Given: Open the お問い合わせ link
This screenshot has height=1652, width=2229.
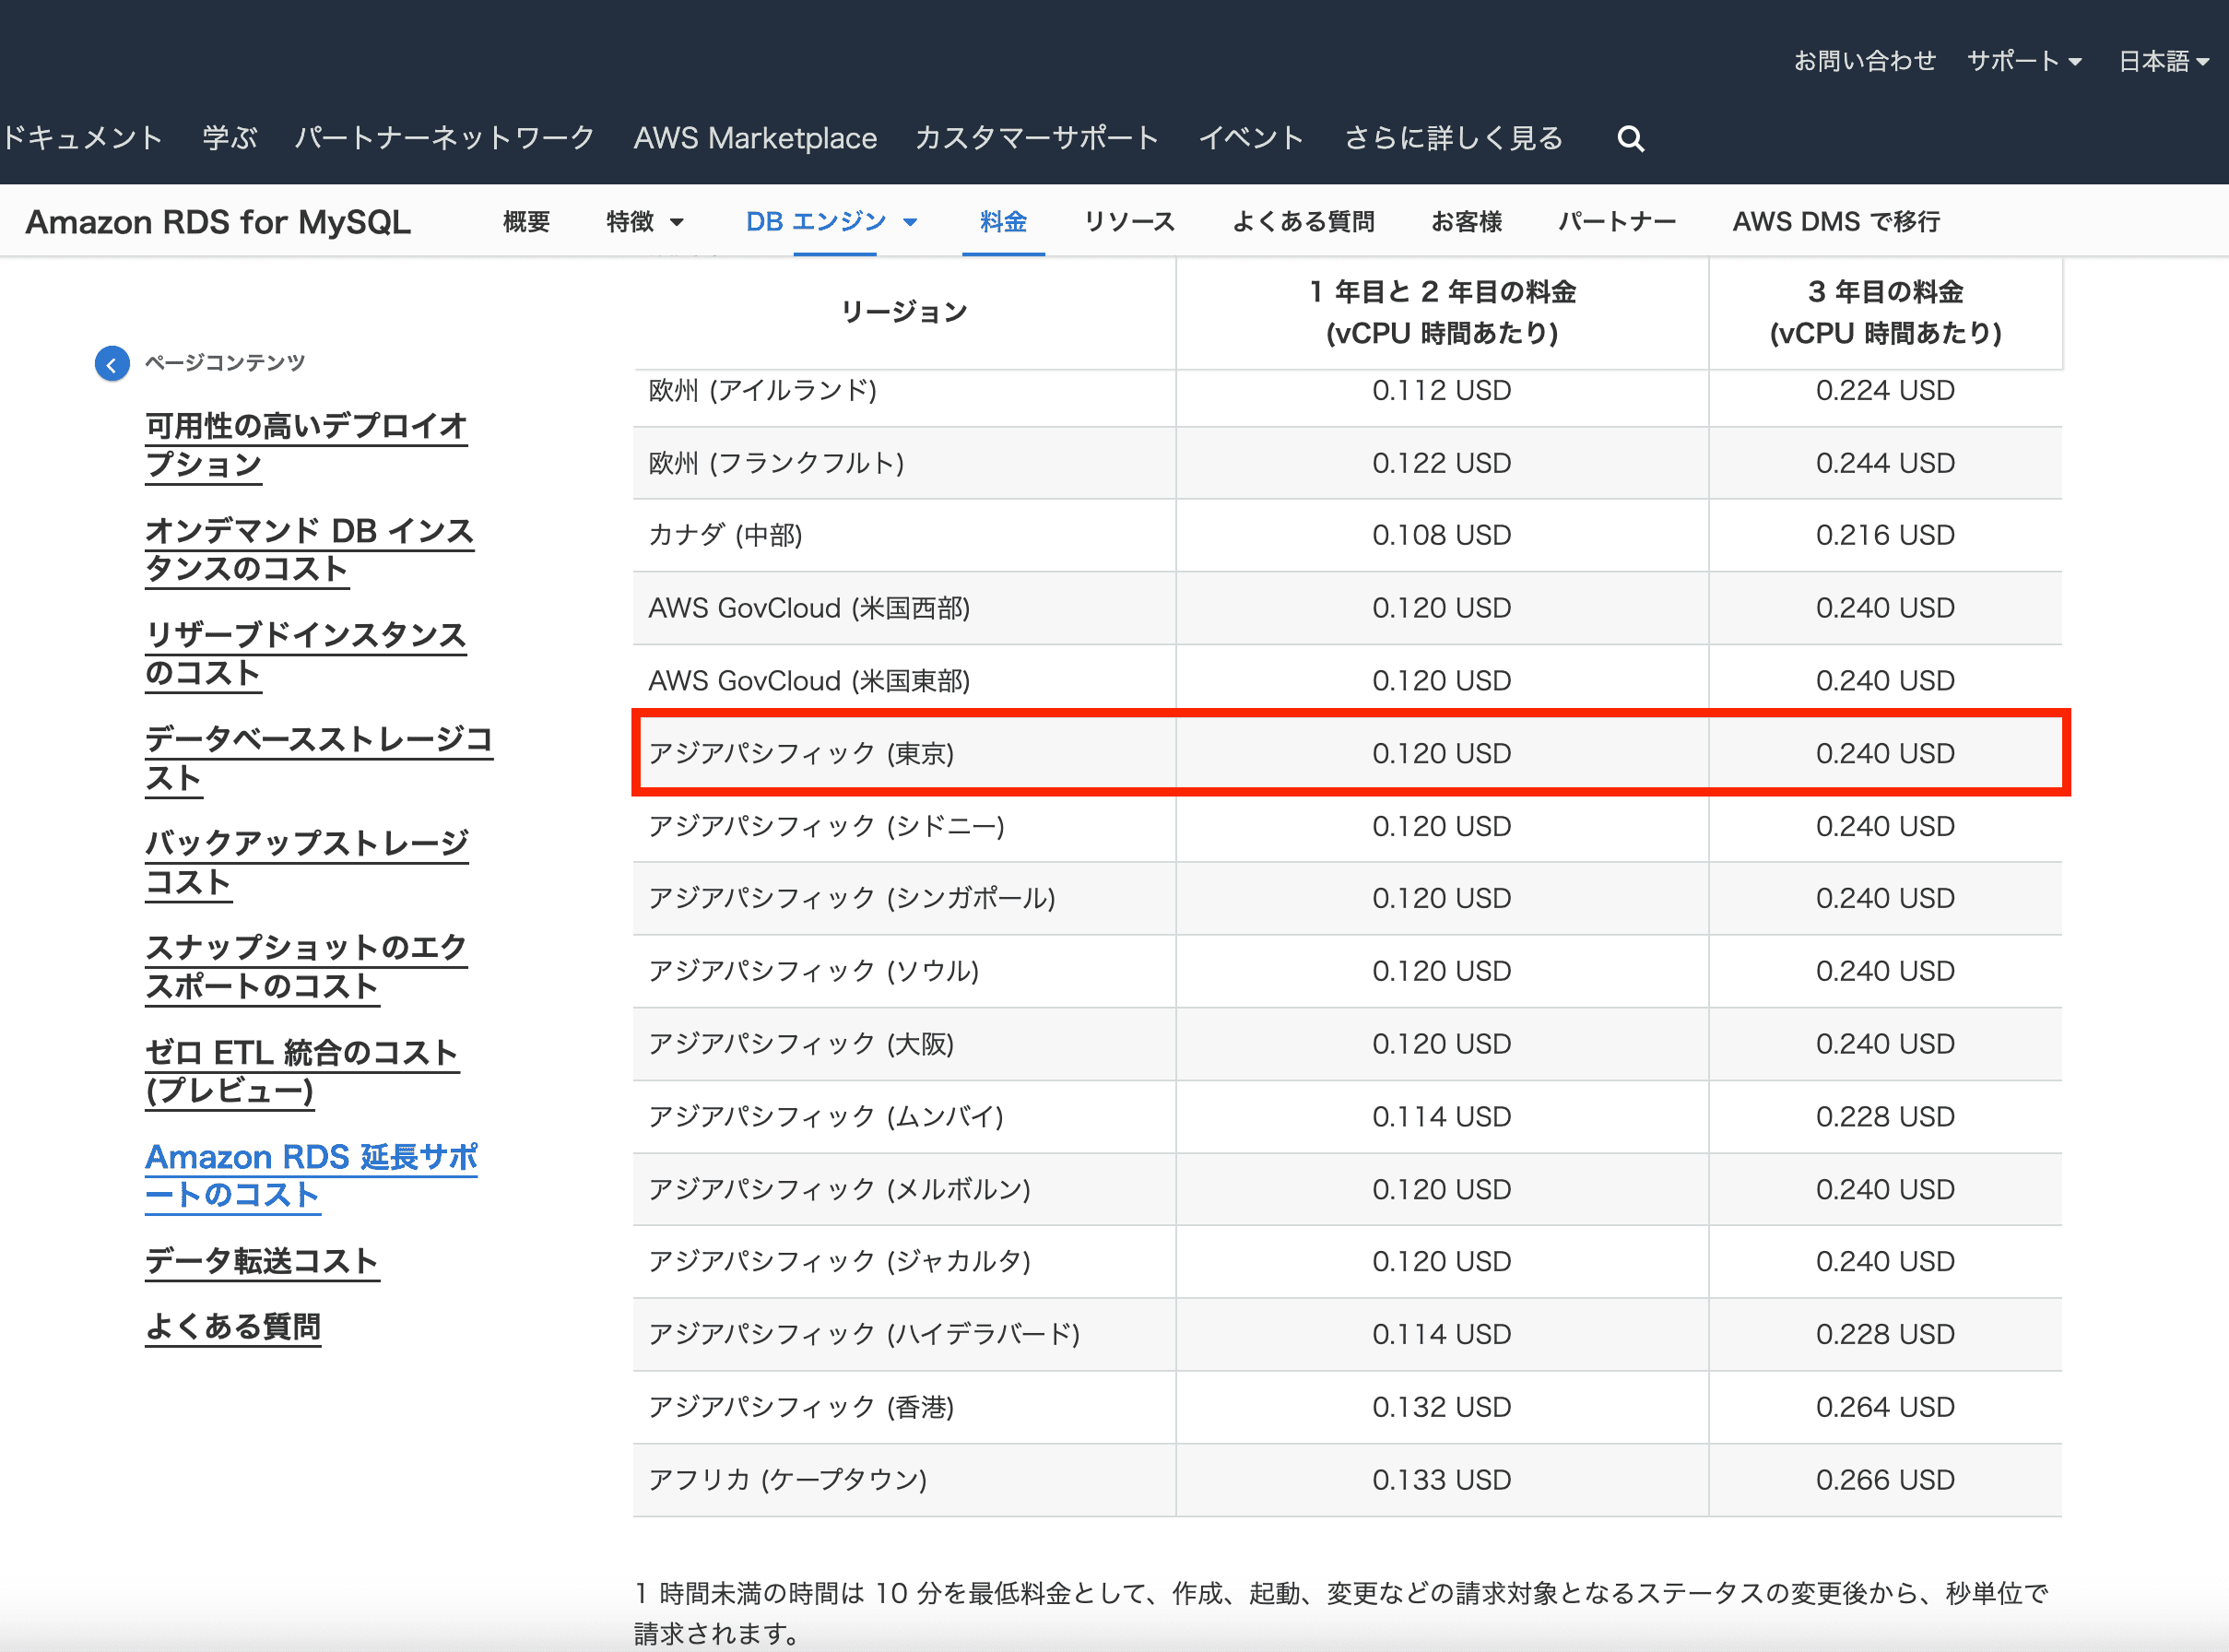Looking at the screenshot, I should click(1864, 61).
